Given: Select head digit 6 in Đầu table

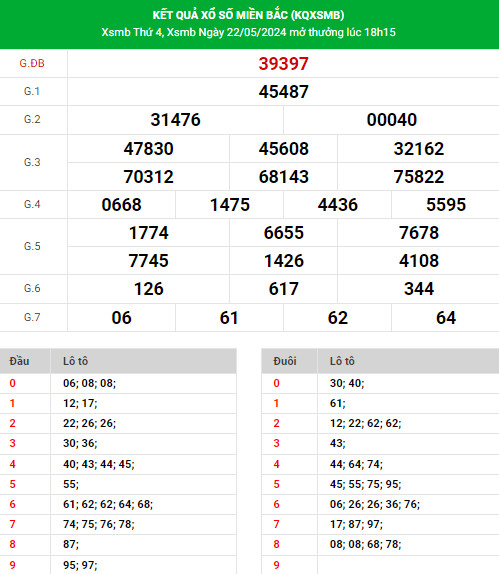Looking at the screenshot, I should point(12,504).
